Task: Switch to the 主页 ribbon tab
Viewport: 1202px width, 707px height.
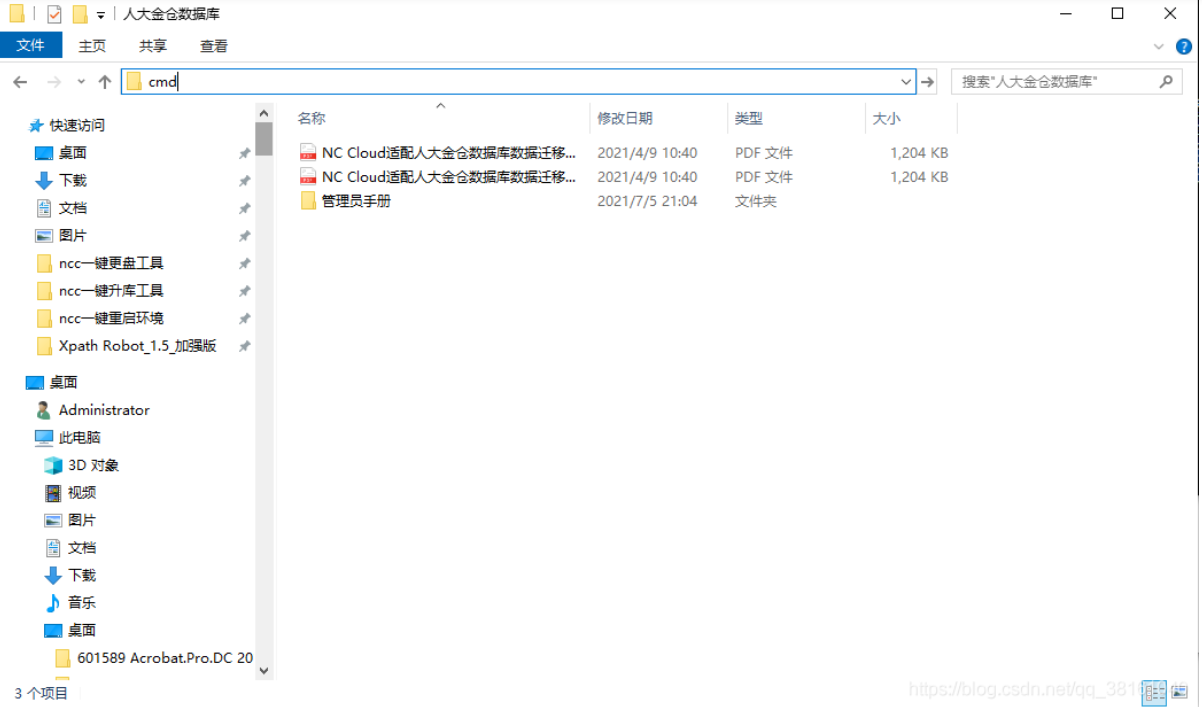Action: [x=92, y=46]
